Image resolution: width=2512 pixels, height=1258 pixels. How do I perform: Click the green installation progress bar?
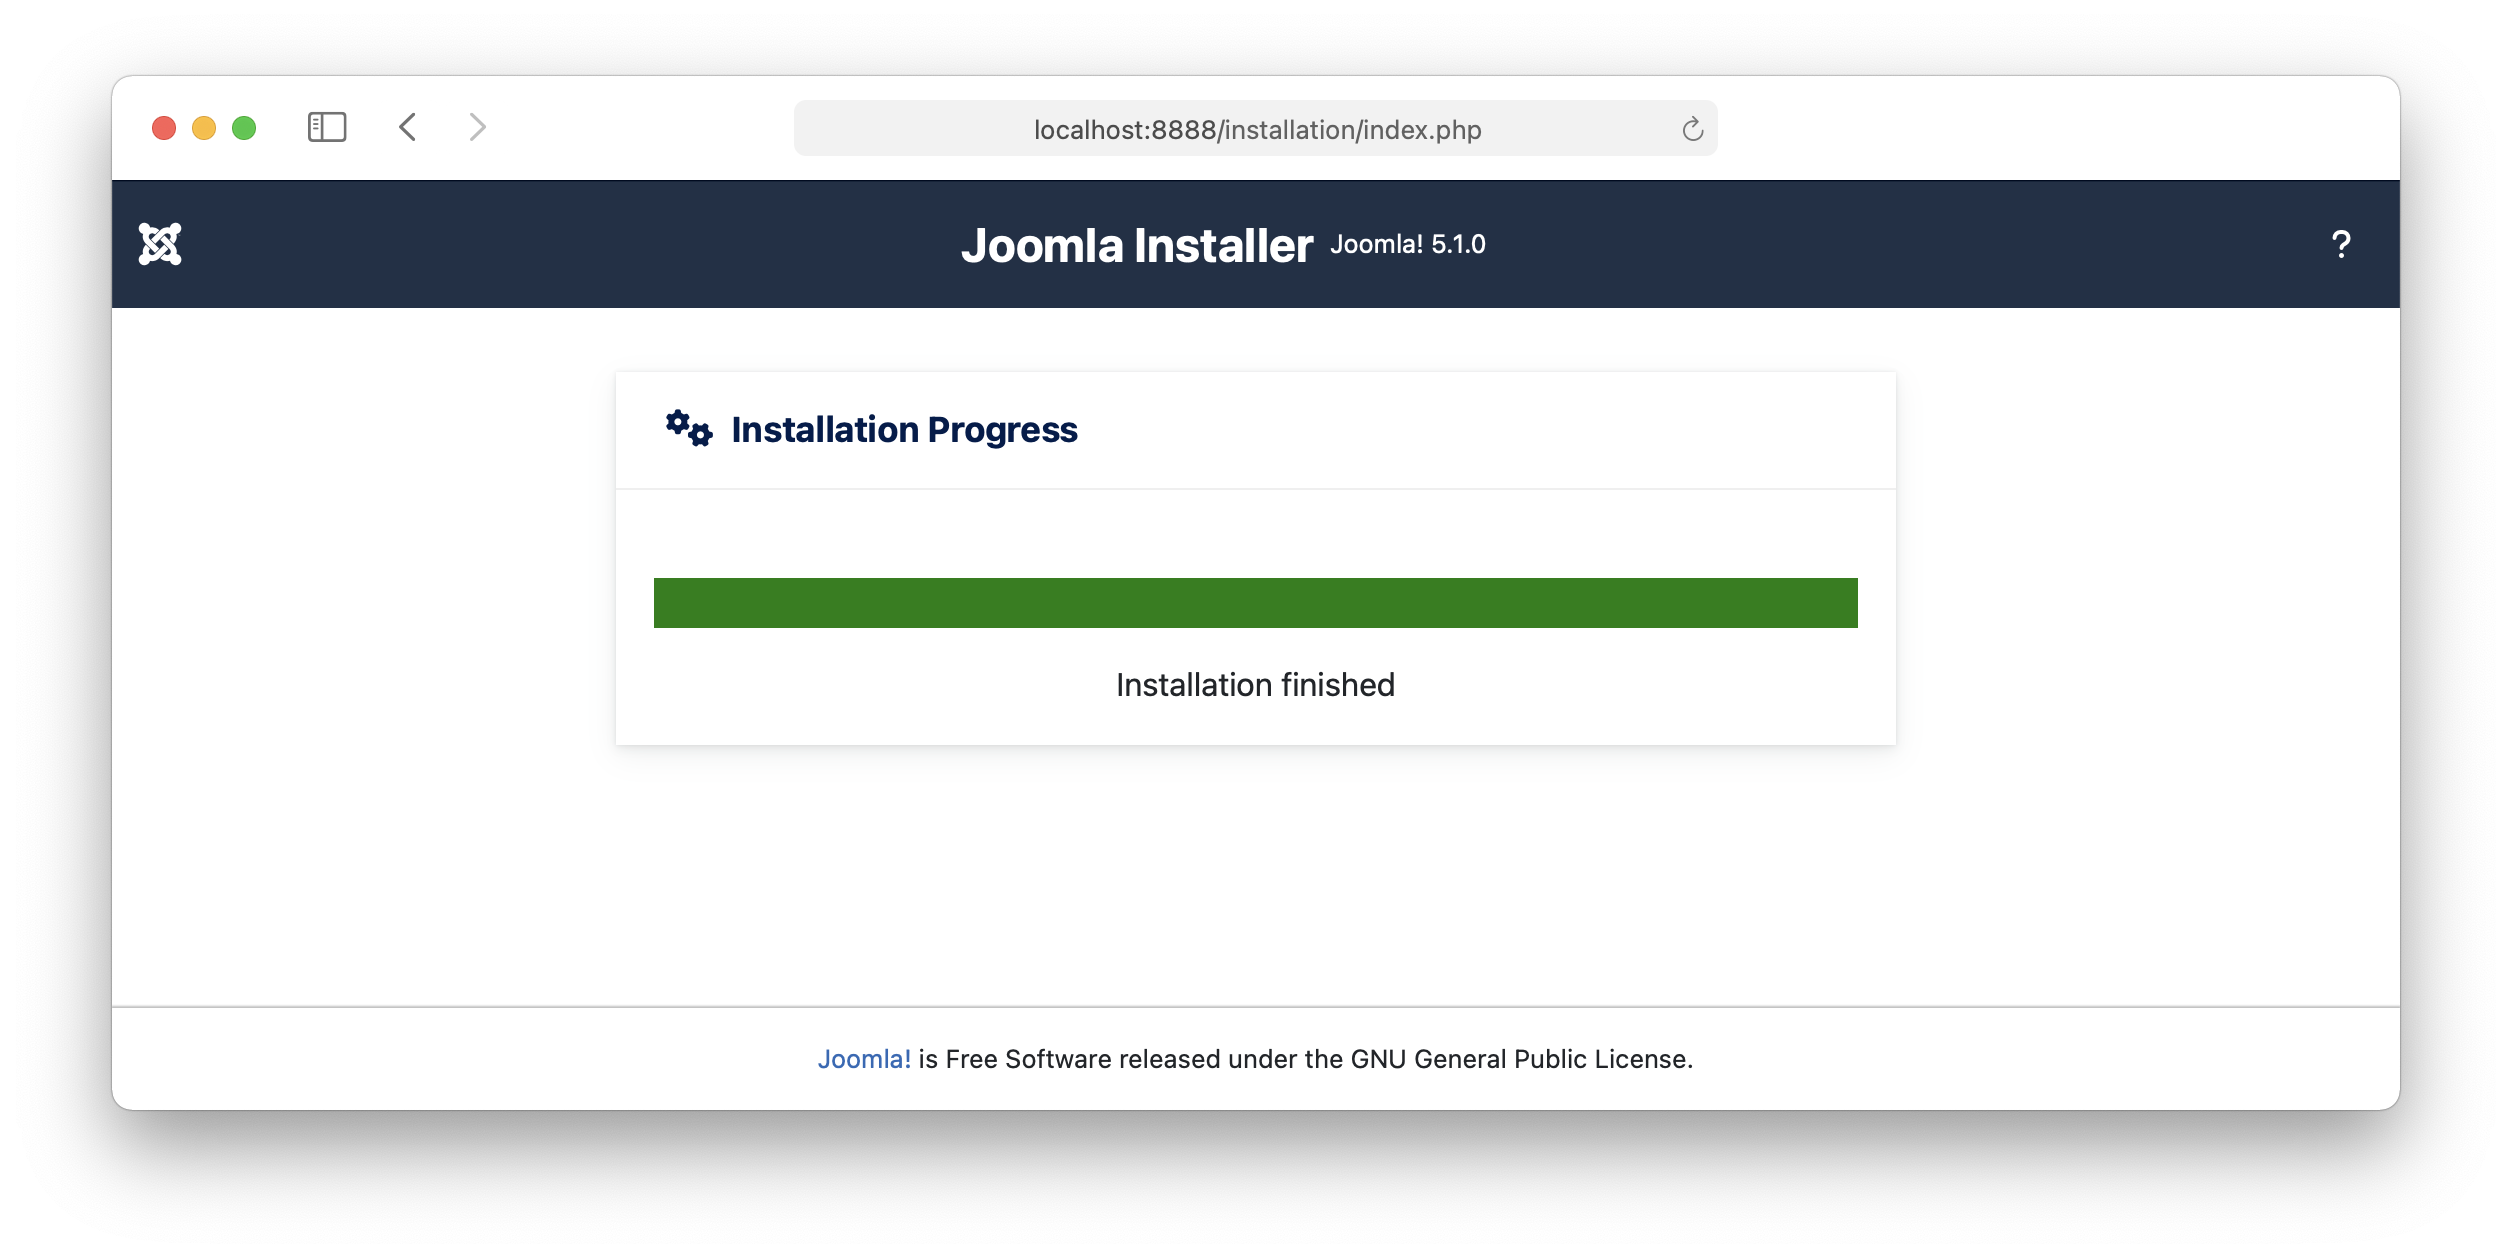[1256, 603]
